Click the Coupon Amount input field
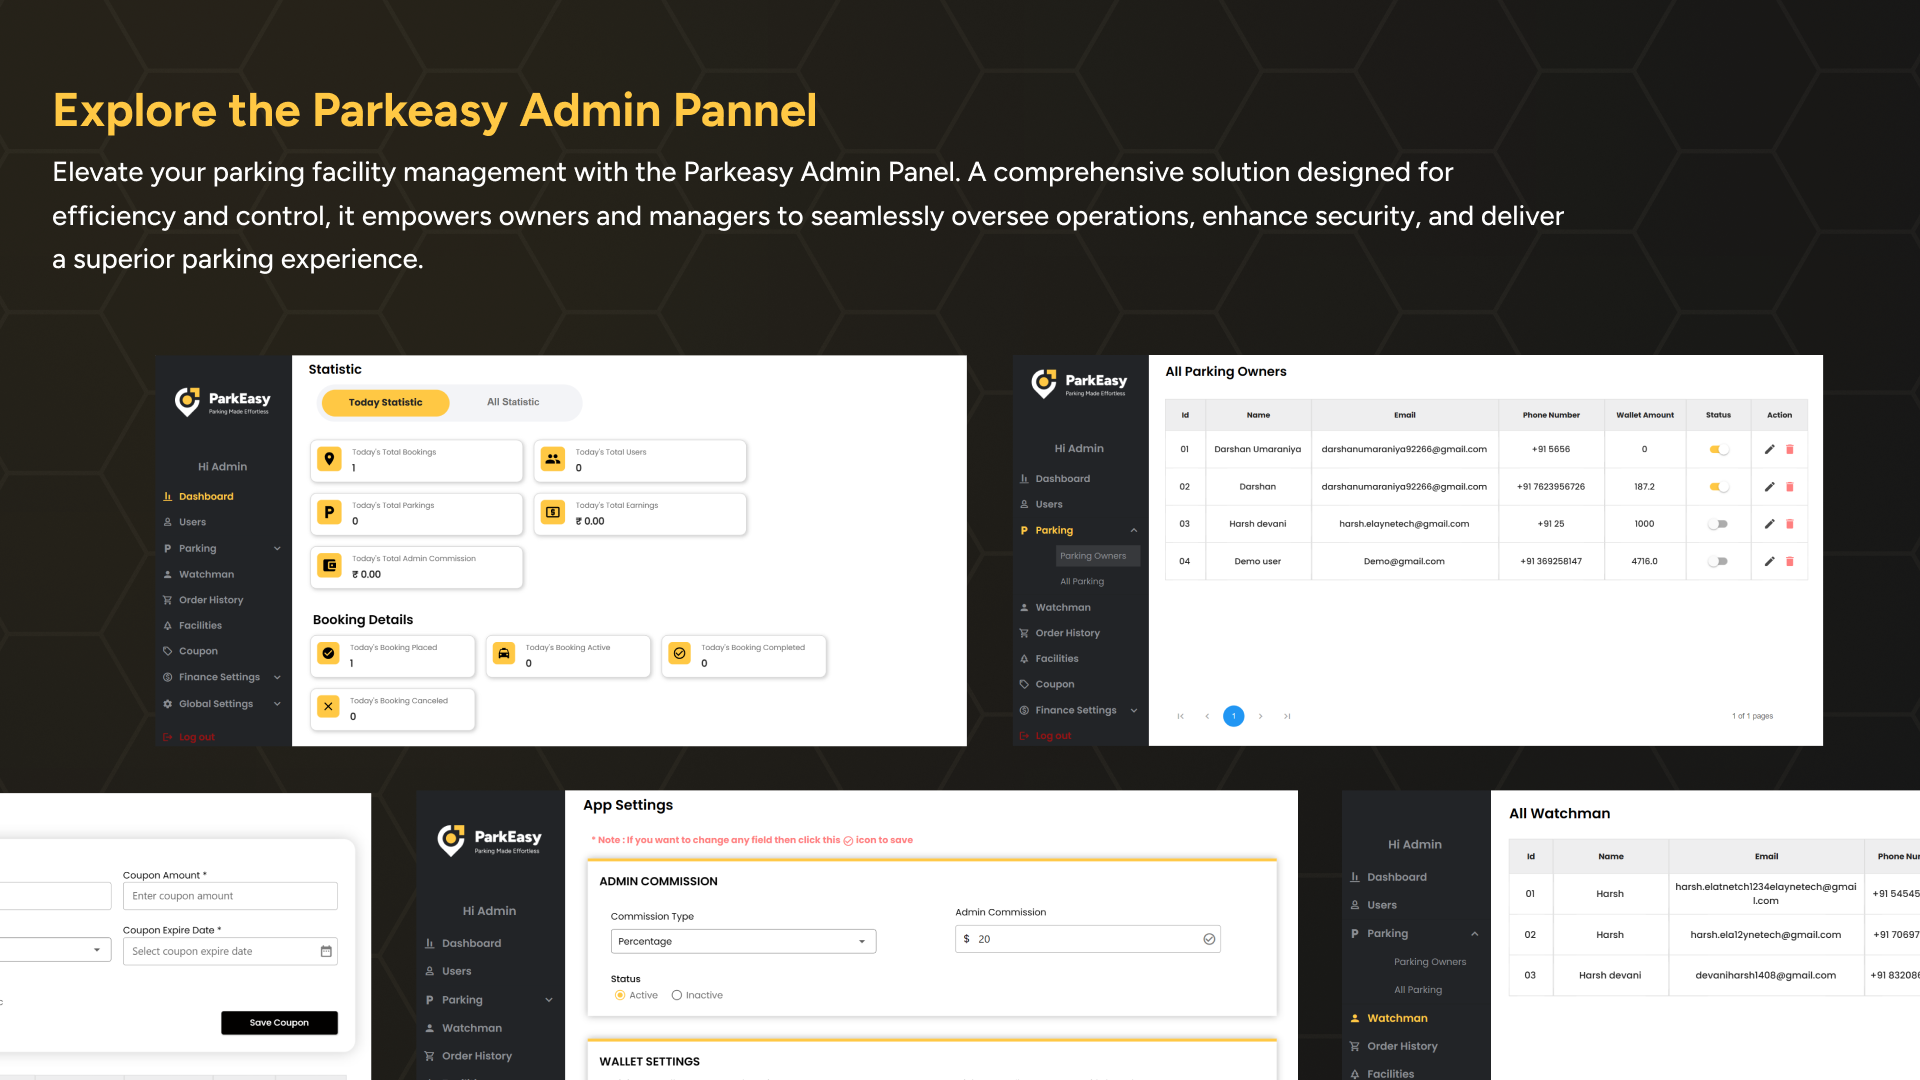 tap(230, 896)
